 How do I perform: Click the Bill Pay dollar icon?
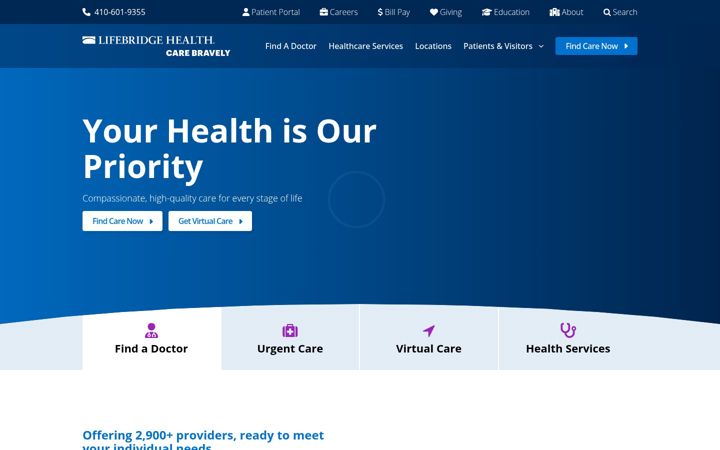coord(380,12)
